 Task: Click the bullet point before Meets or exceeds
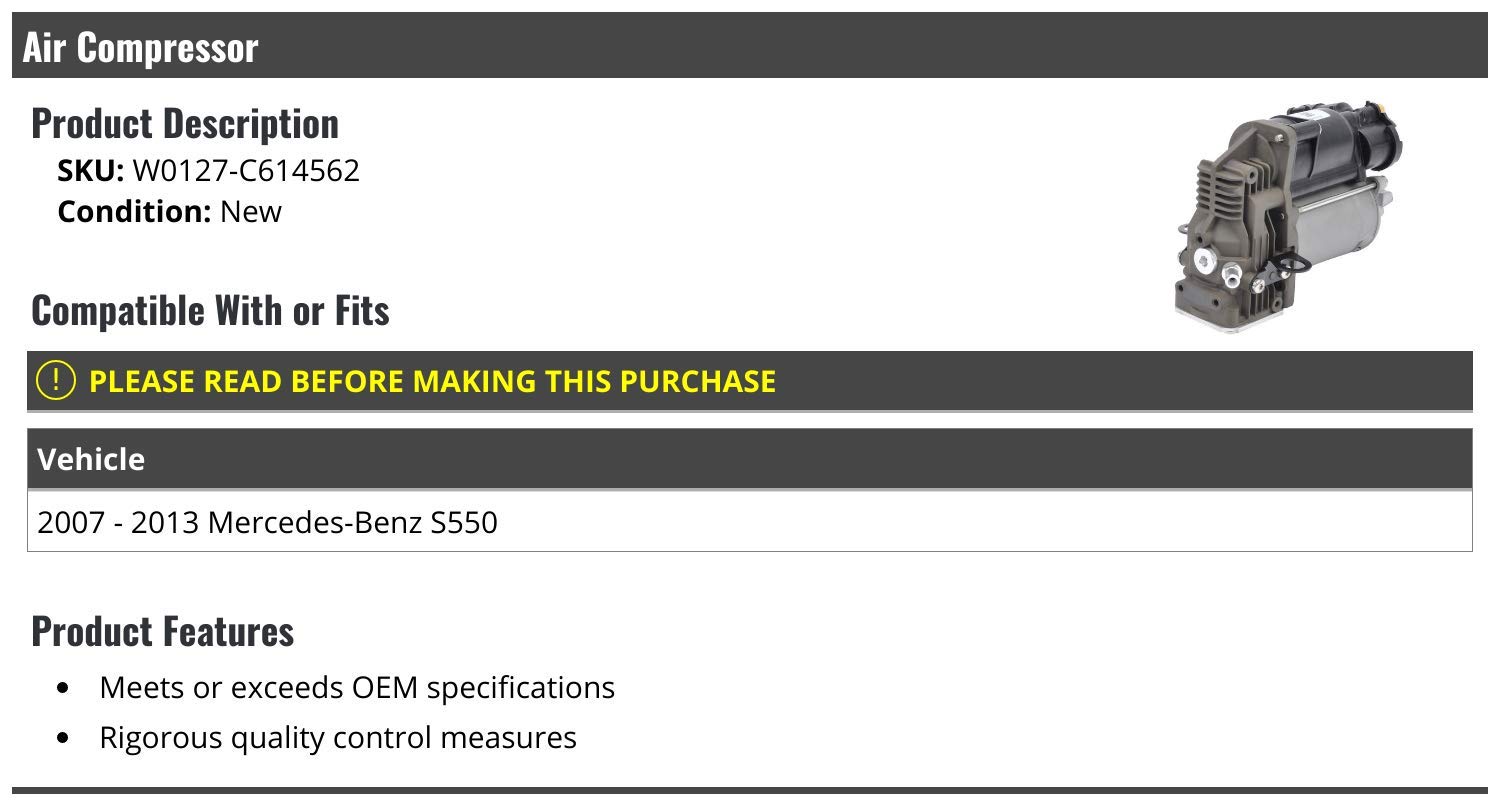tap(65, 688)
